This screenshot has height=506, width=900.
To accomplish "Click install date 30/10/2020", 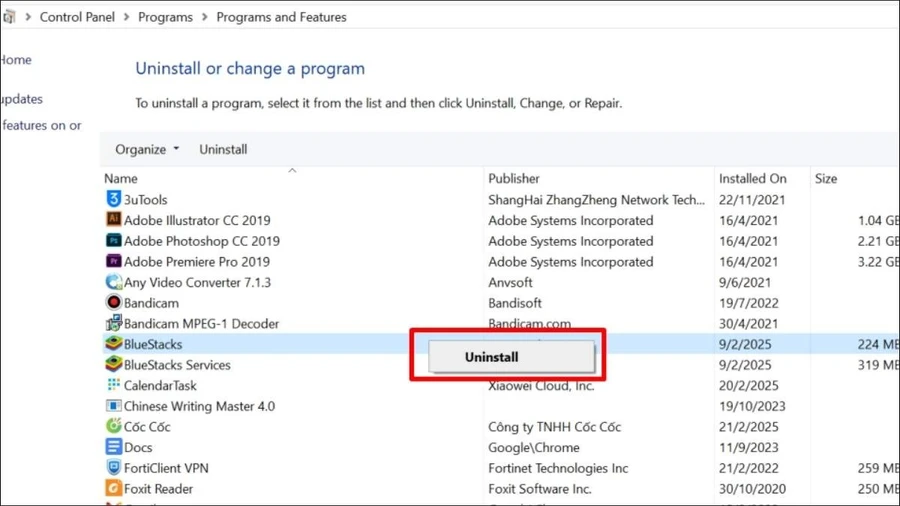I will (752, 489).
